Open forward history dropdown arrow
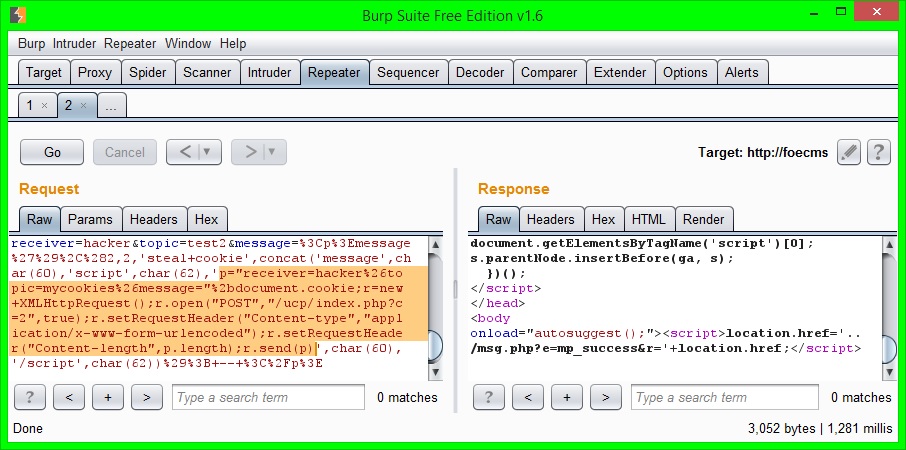 tap(273, 153)
